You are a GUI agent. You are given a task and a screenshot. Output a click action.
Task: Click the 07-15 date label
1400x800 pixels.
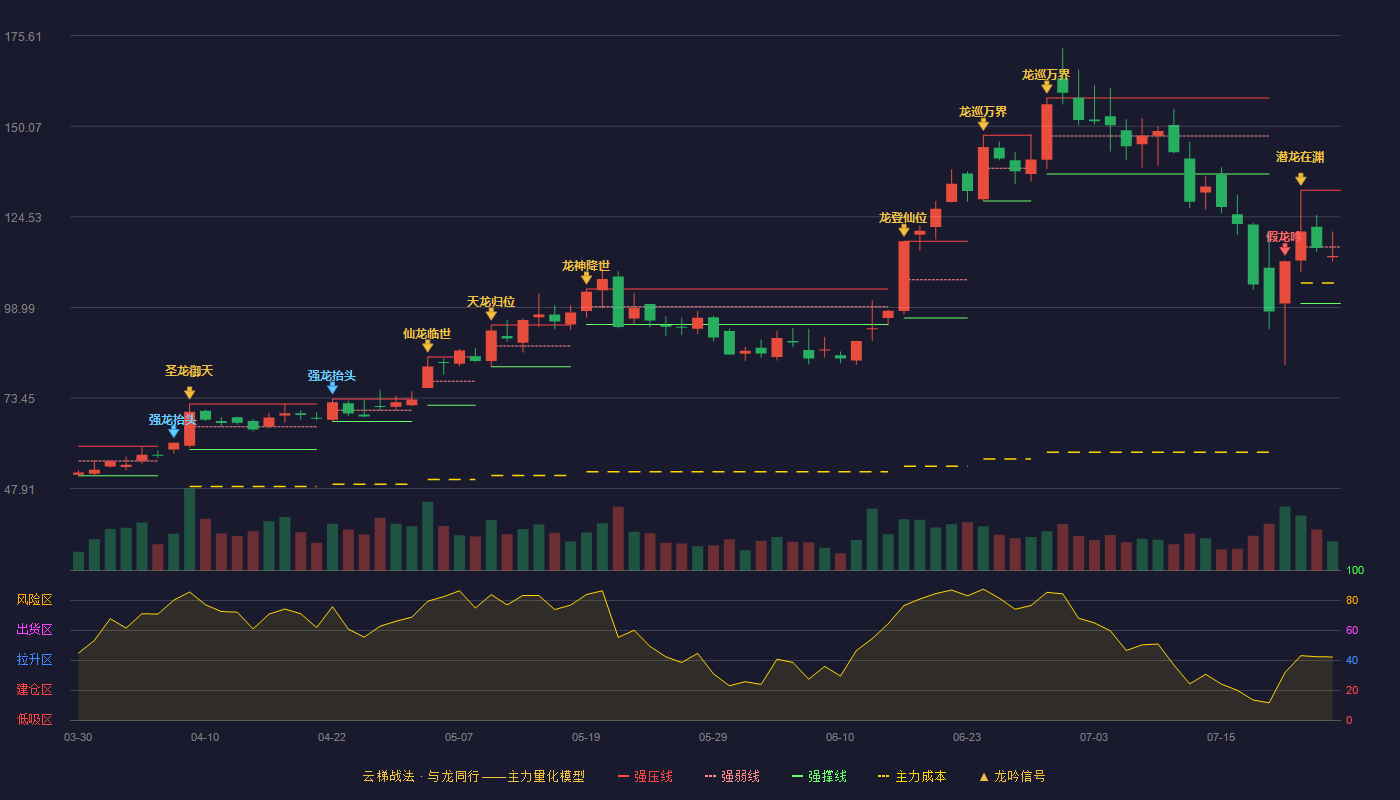click(1221, 737)
